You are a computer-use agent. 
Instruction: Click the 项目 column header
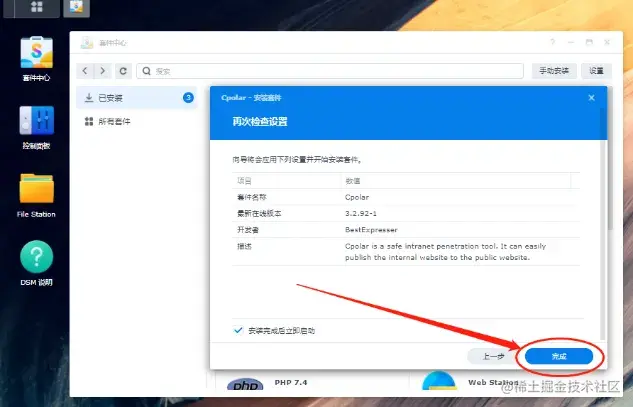click(x=287, y=181)
